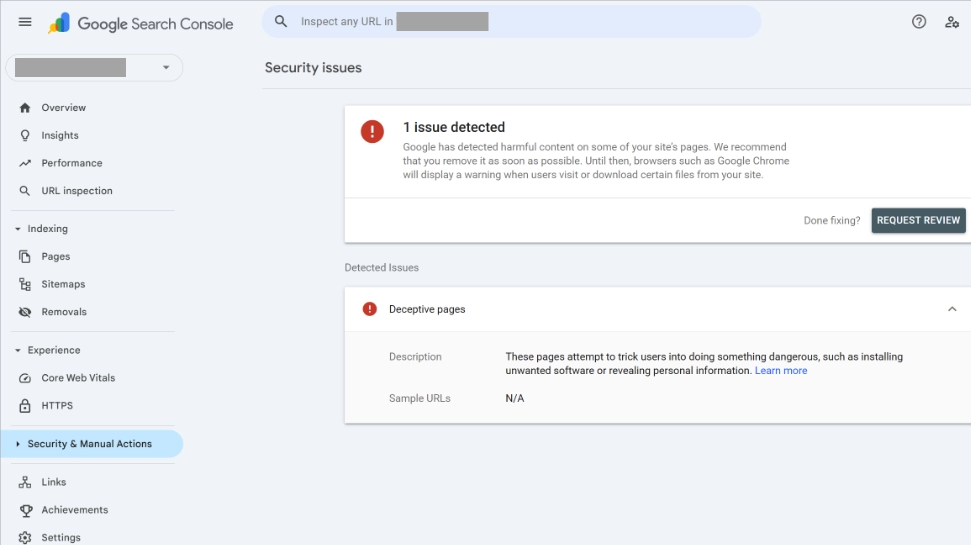Click the Detected Issues label

[381, 268]
